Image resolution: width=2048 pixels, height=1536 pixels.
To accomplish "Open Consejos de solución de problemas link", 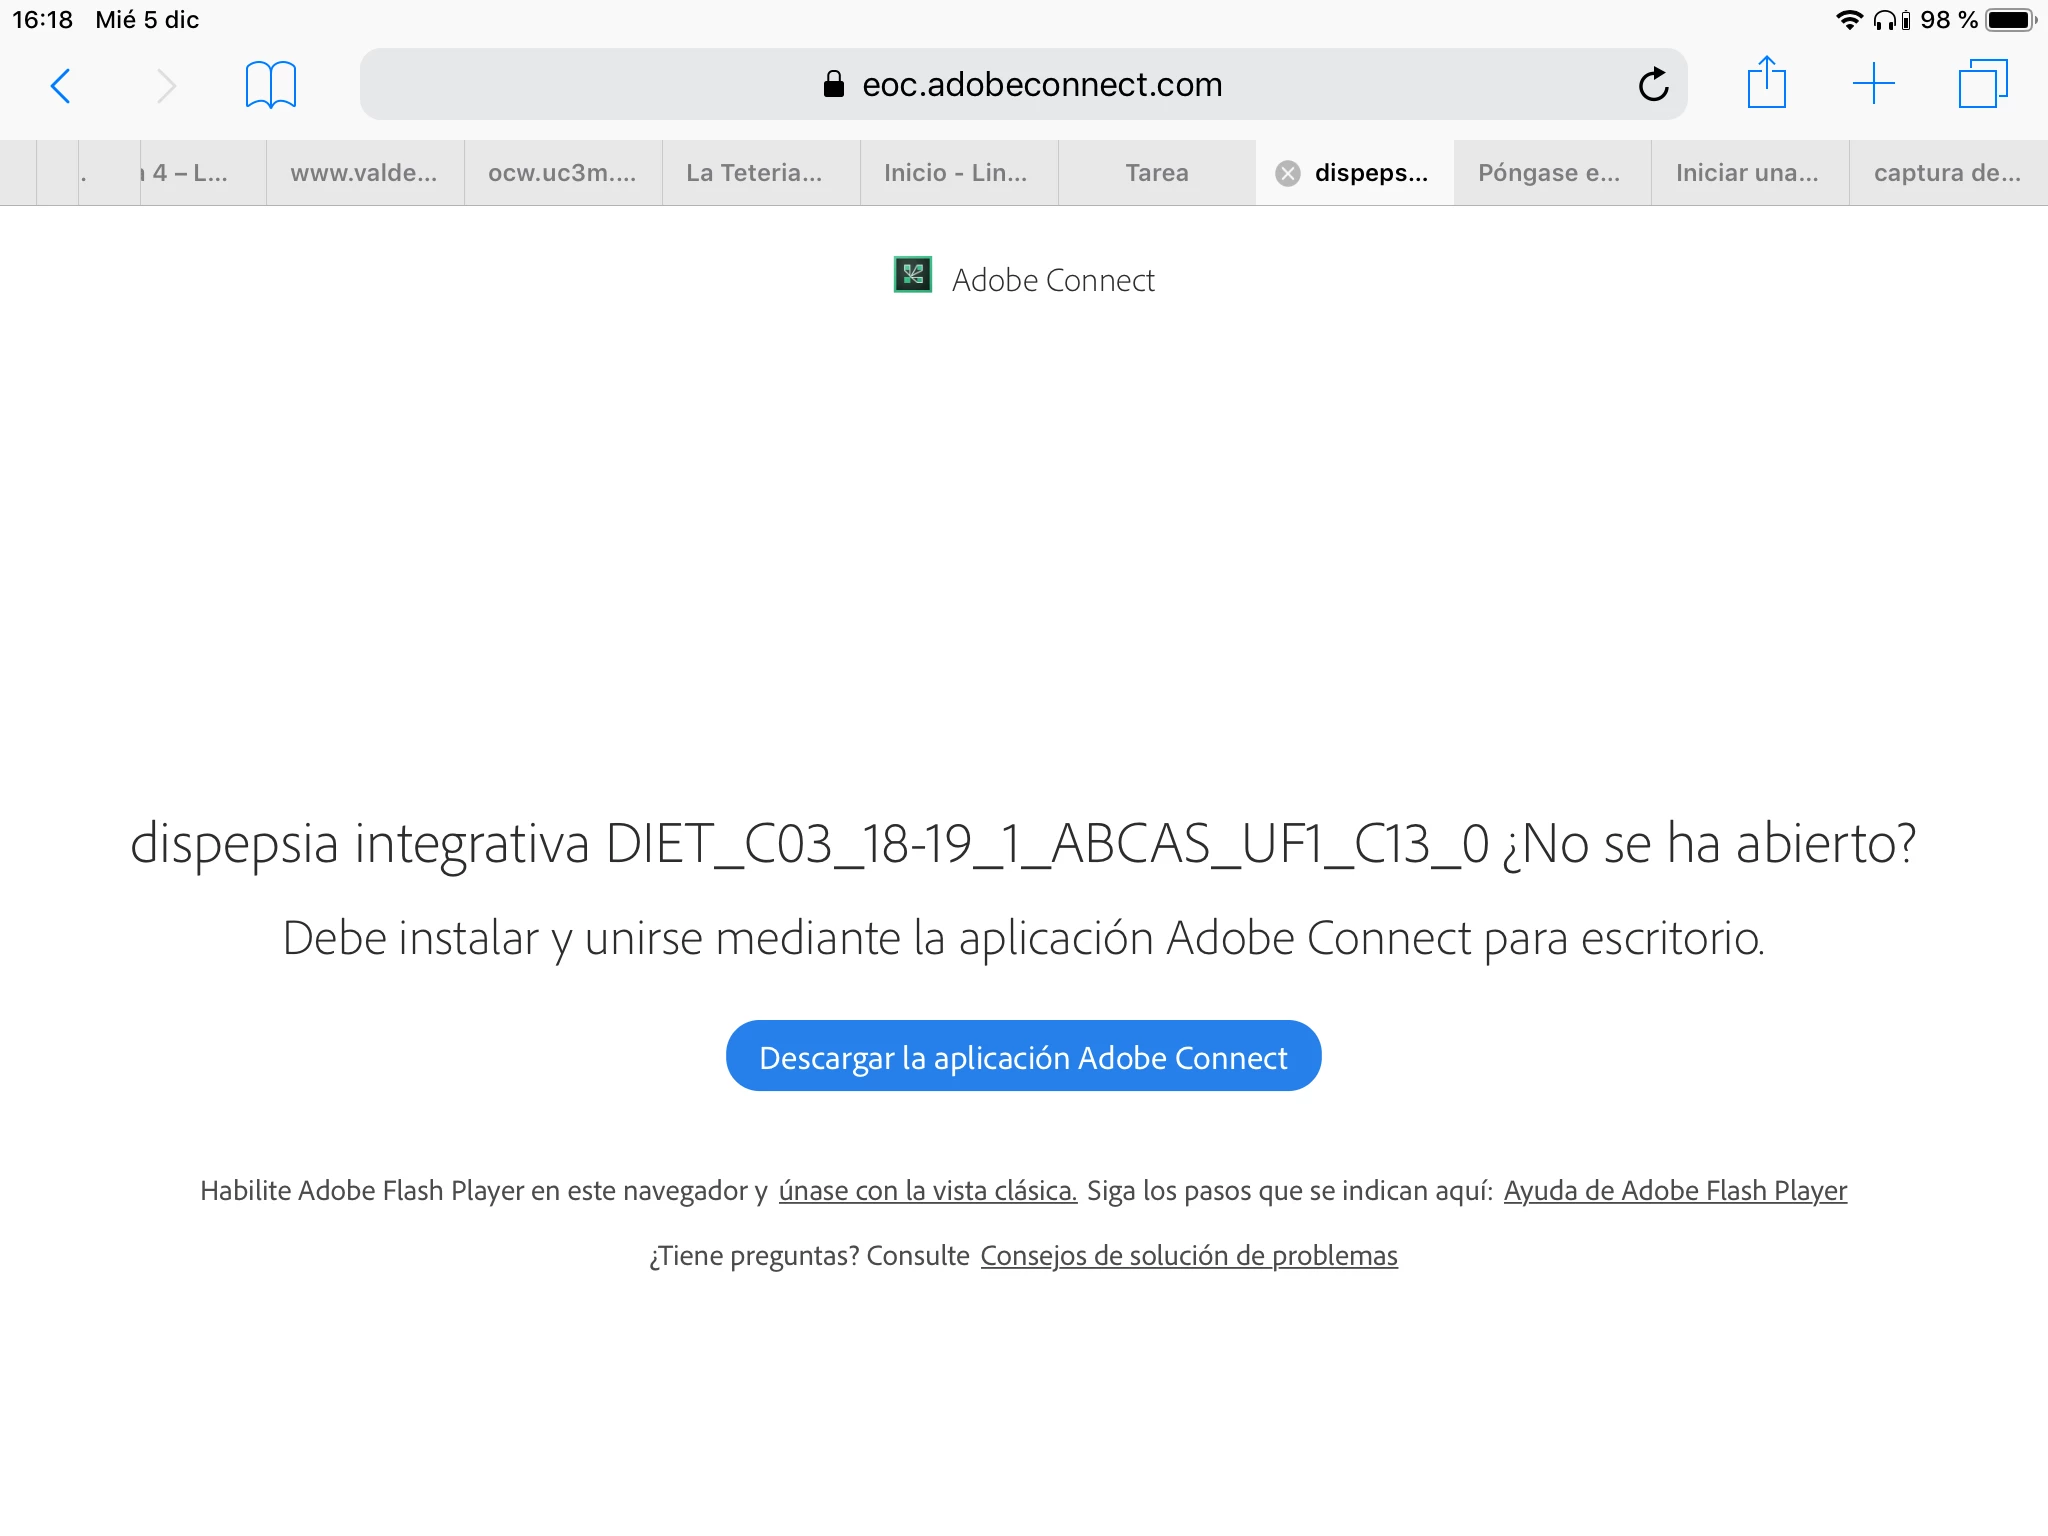I will click(1188, 1256).
